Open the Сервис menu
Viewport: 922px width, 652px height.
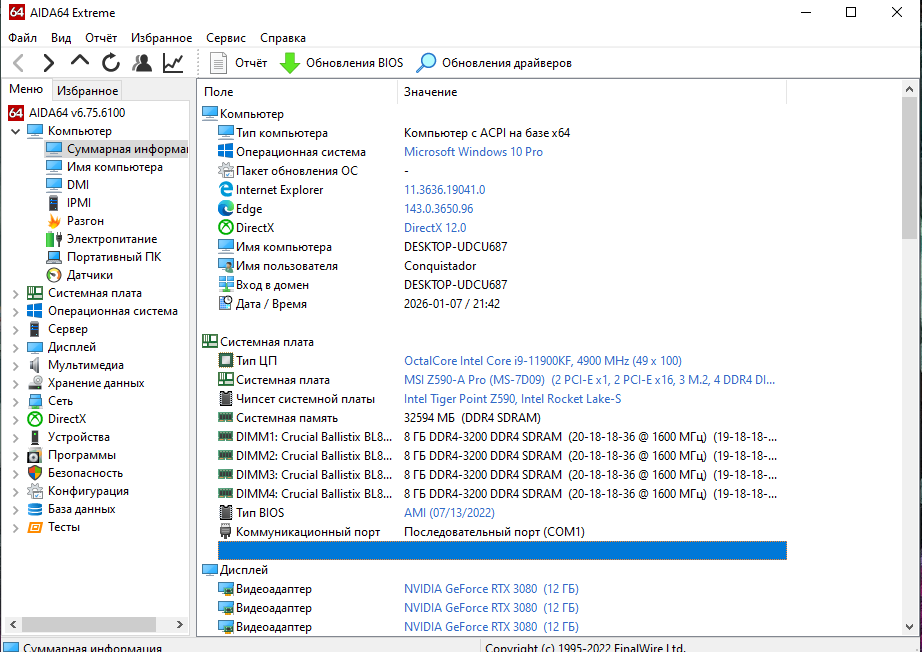pyautogui.click(x=226, y=37)
